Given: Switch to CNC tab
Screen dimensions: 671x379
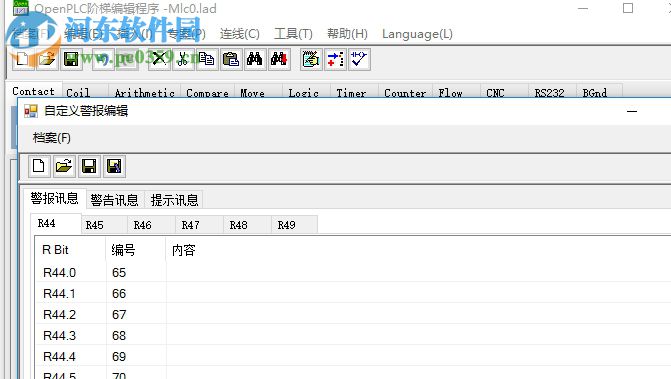Looking at the screenshot, I should pyautogui.click(x=504, y=92).
